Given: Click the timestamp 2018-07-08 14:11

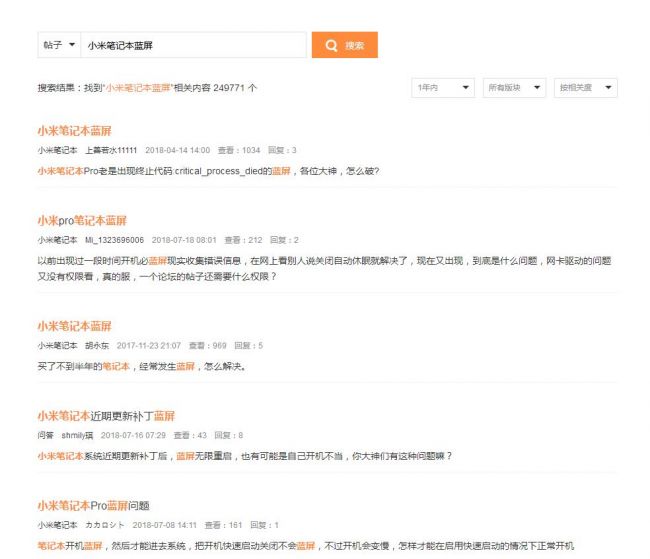Looking at the screenshot, I should pos(165,525).
